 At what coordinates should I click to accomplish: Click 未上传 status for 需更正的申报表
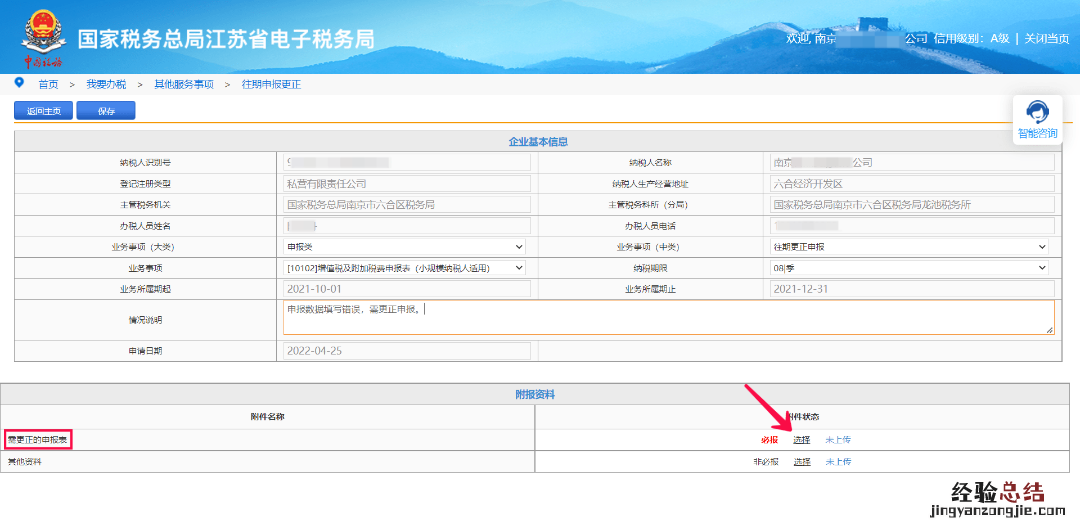838,440
